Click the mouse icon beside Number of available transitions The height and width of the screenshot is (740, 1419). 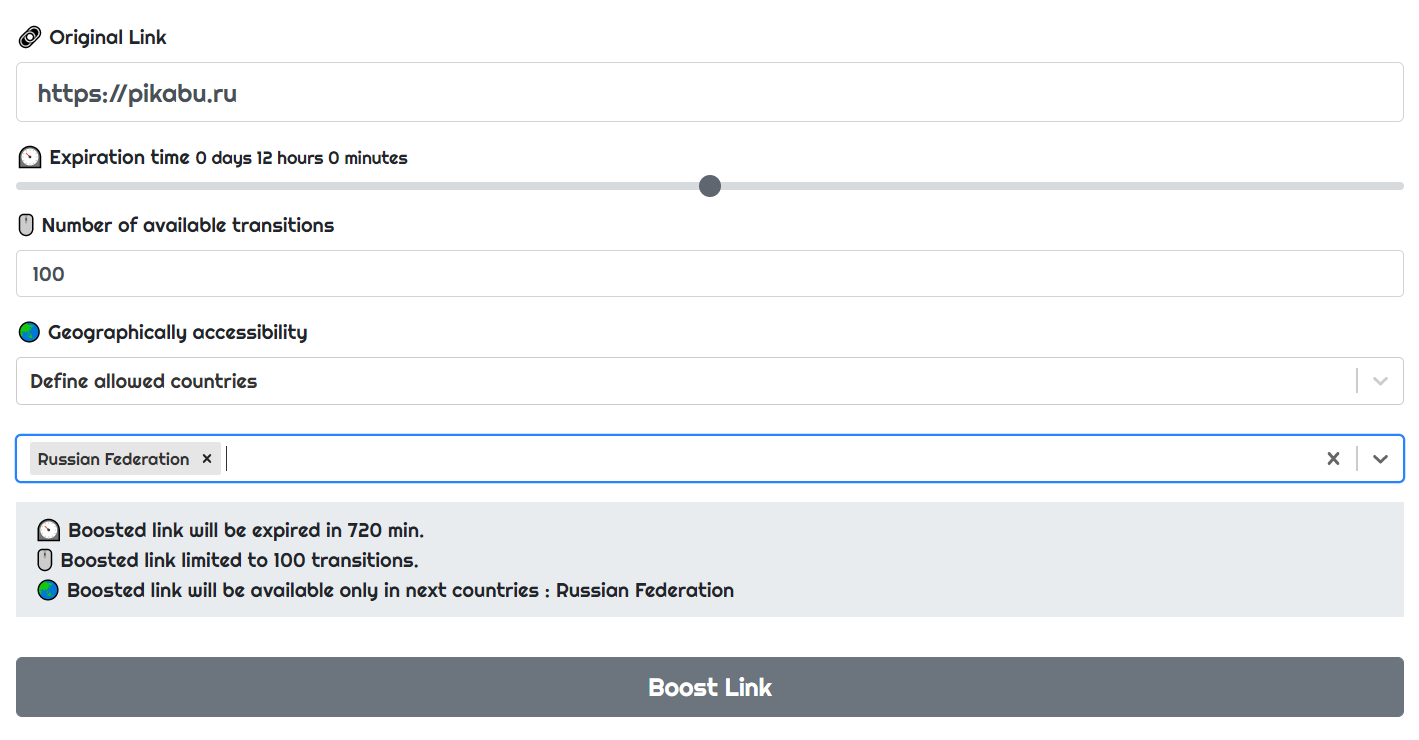click(26, 224)
